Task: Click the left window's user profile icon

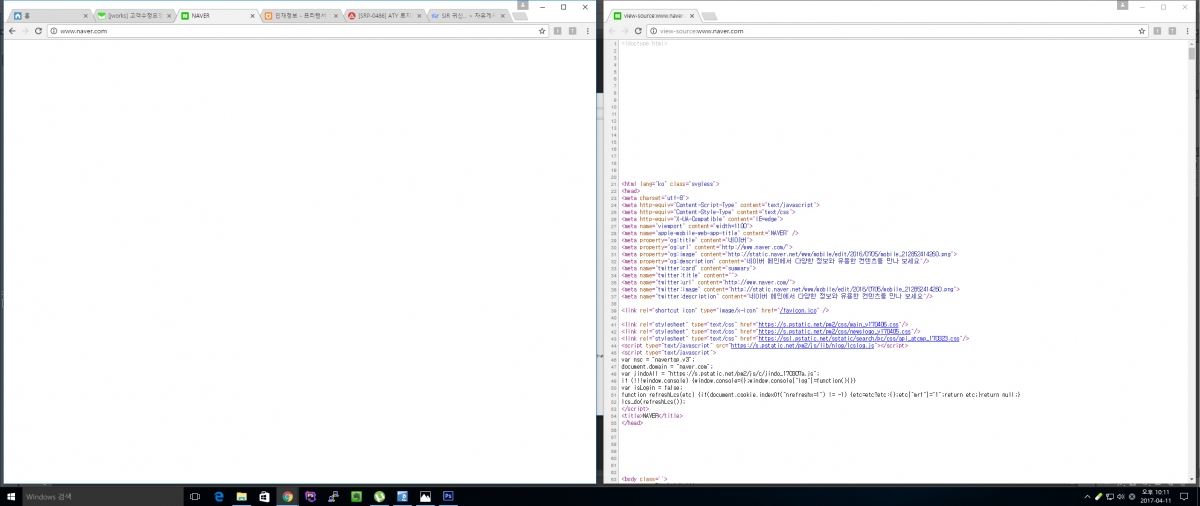Action: pos(523,5)
